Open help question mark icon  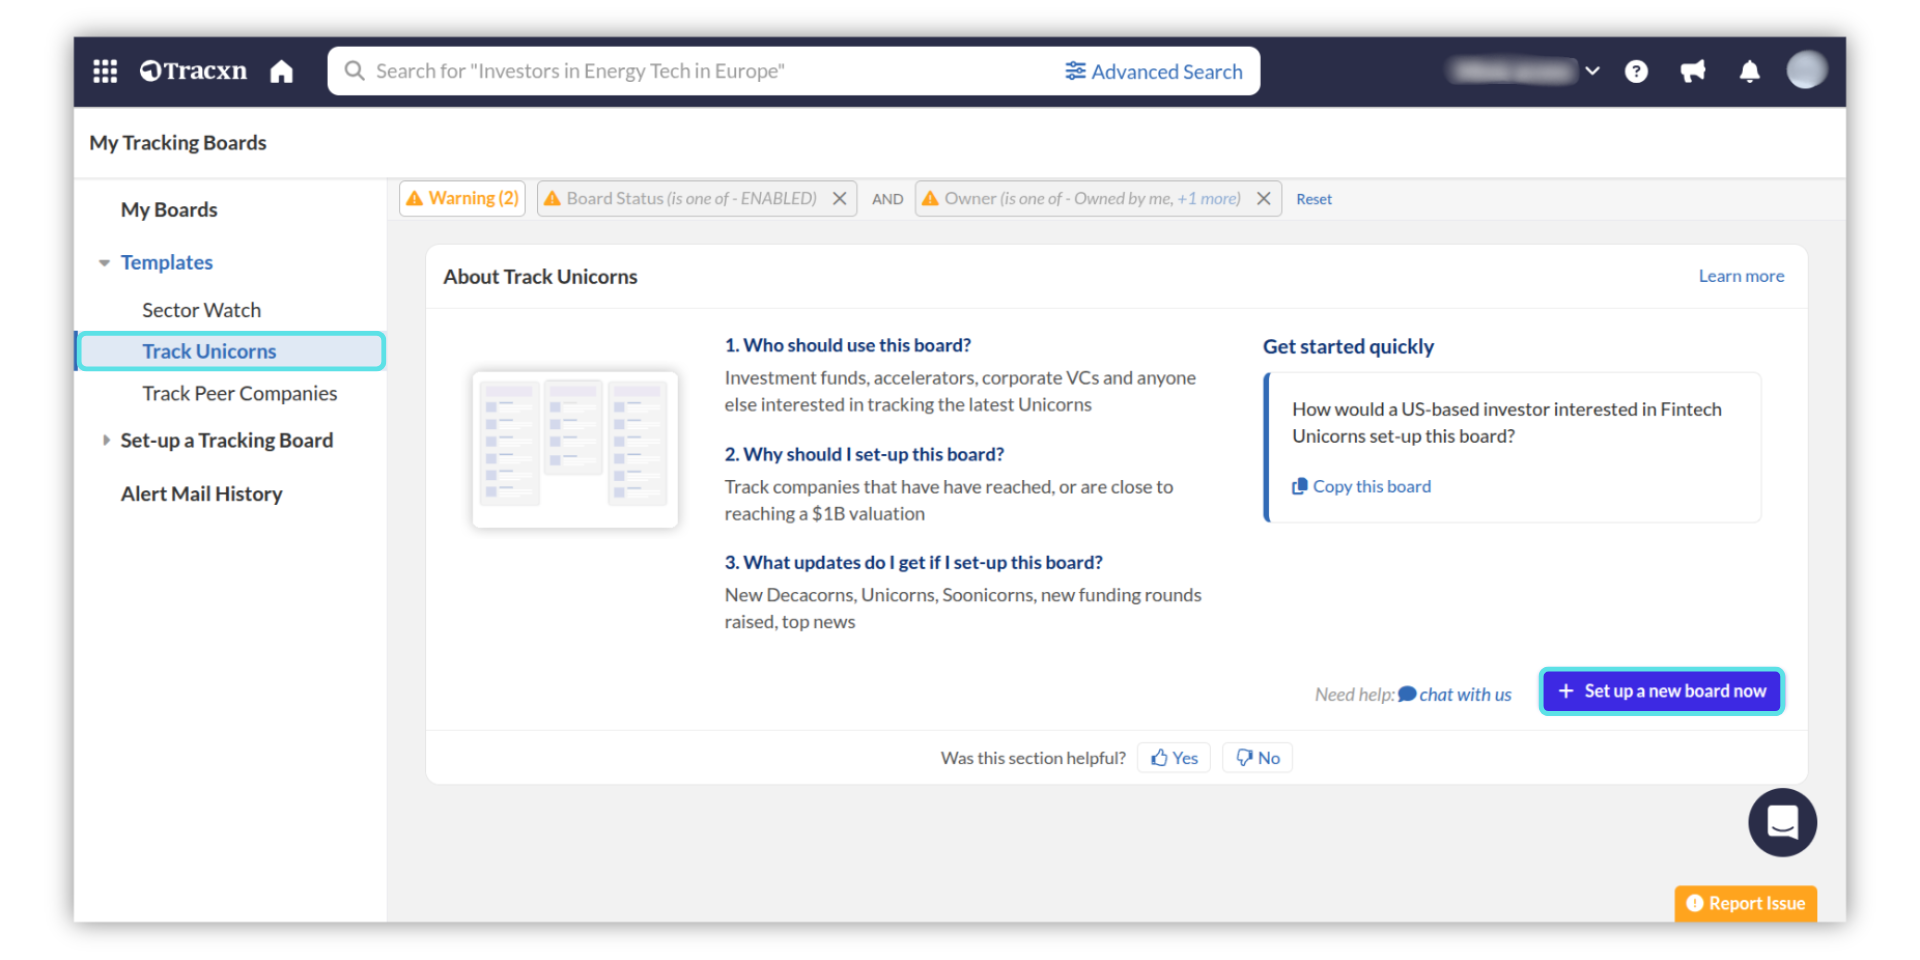[x=1636, y=71]
